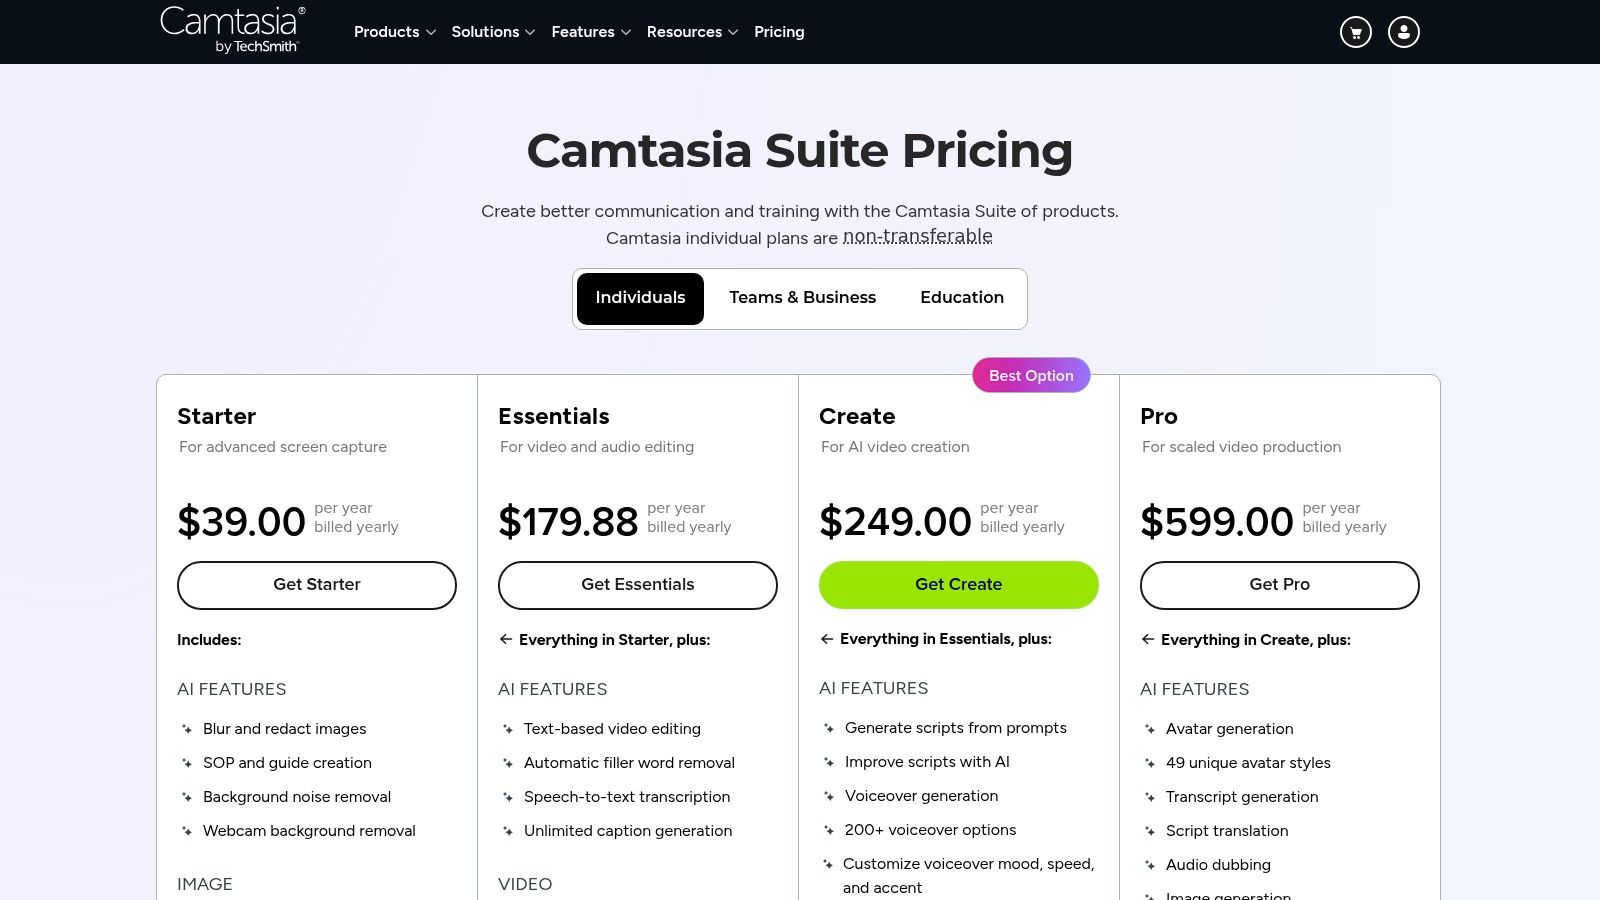Viewport: 1600px width, 900px height.
Task: Select the Individuals tab
Action: [640, 298]
